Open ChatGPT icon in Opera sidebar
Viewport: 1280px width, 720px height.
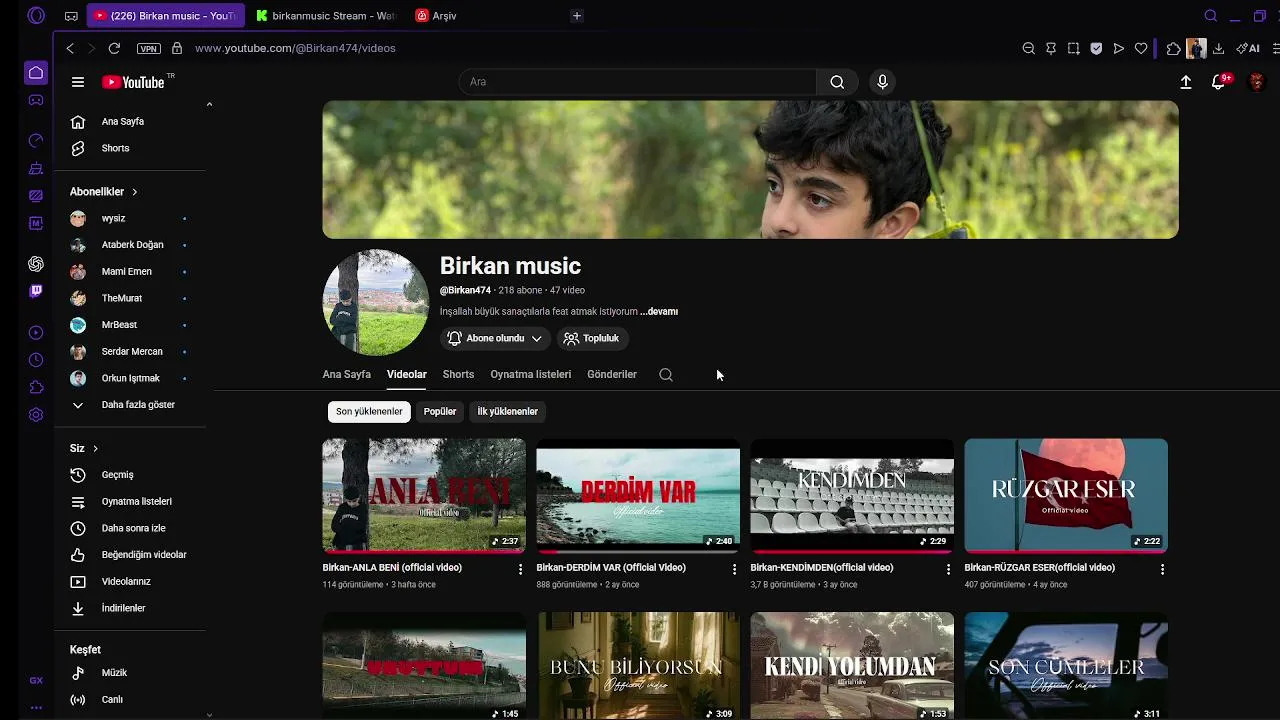(x=36, y=264)
